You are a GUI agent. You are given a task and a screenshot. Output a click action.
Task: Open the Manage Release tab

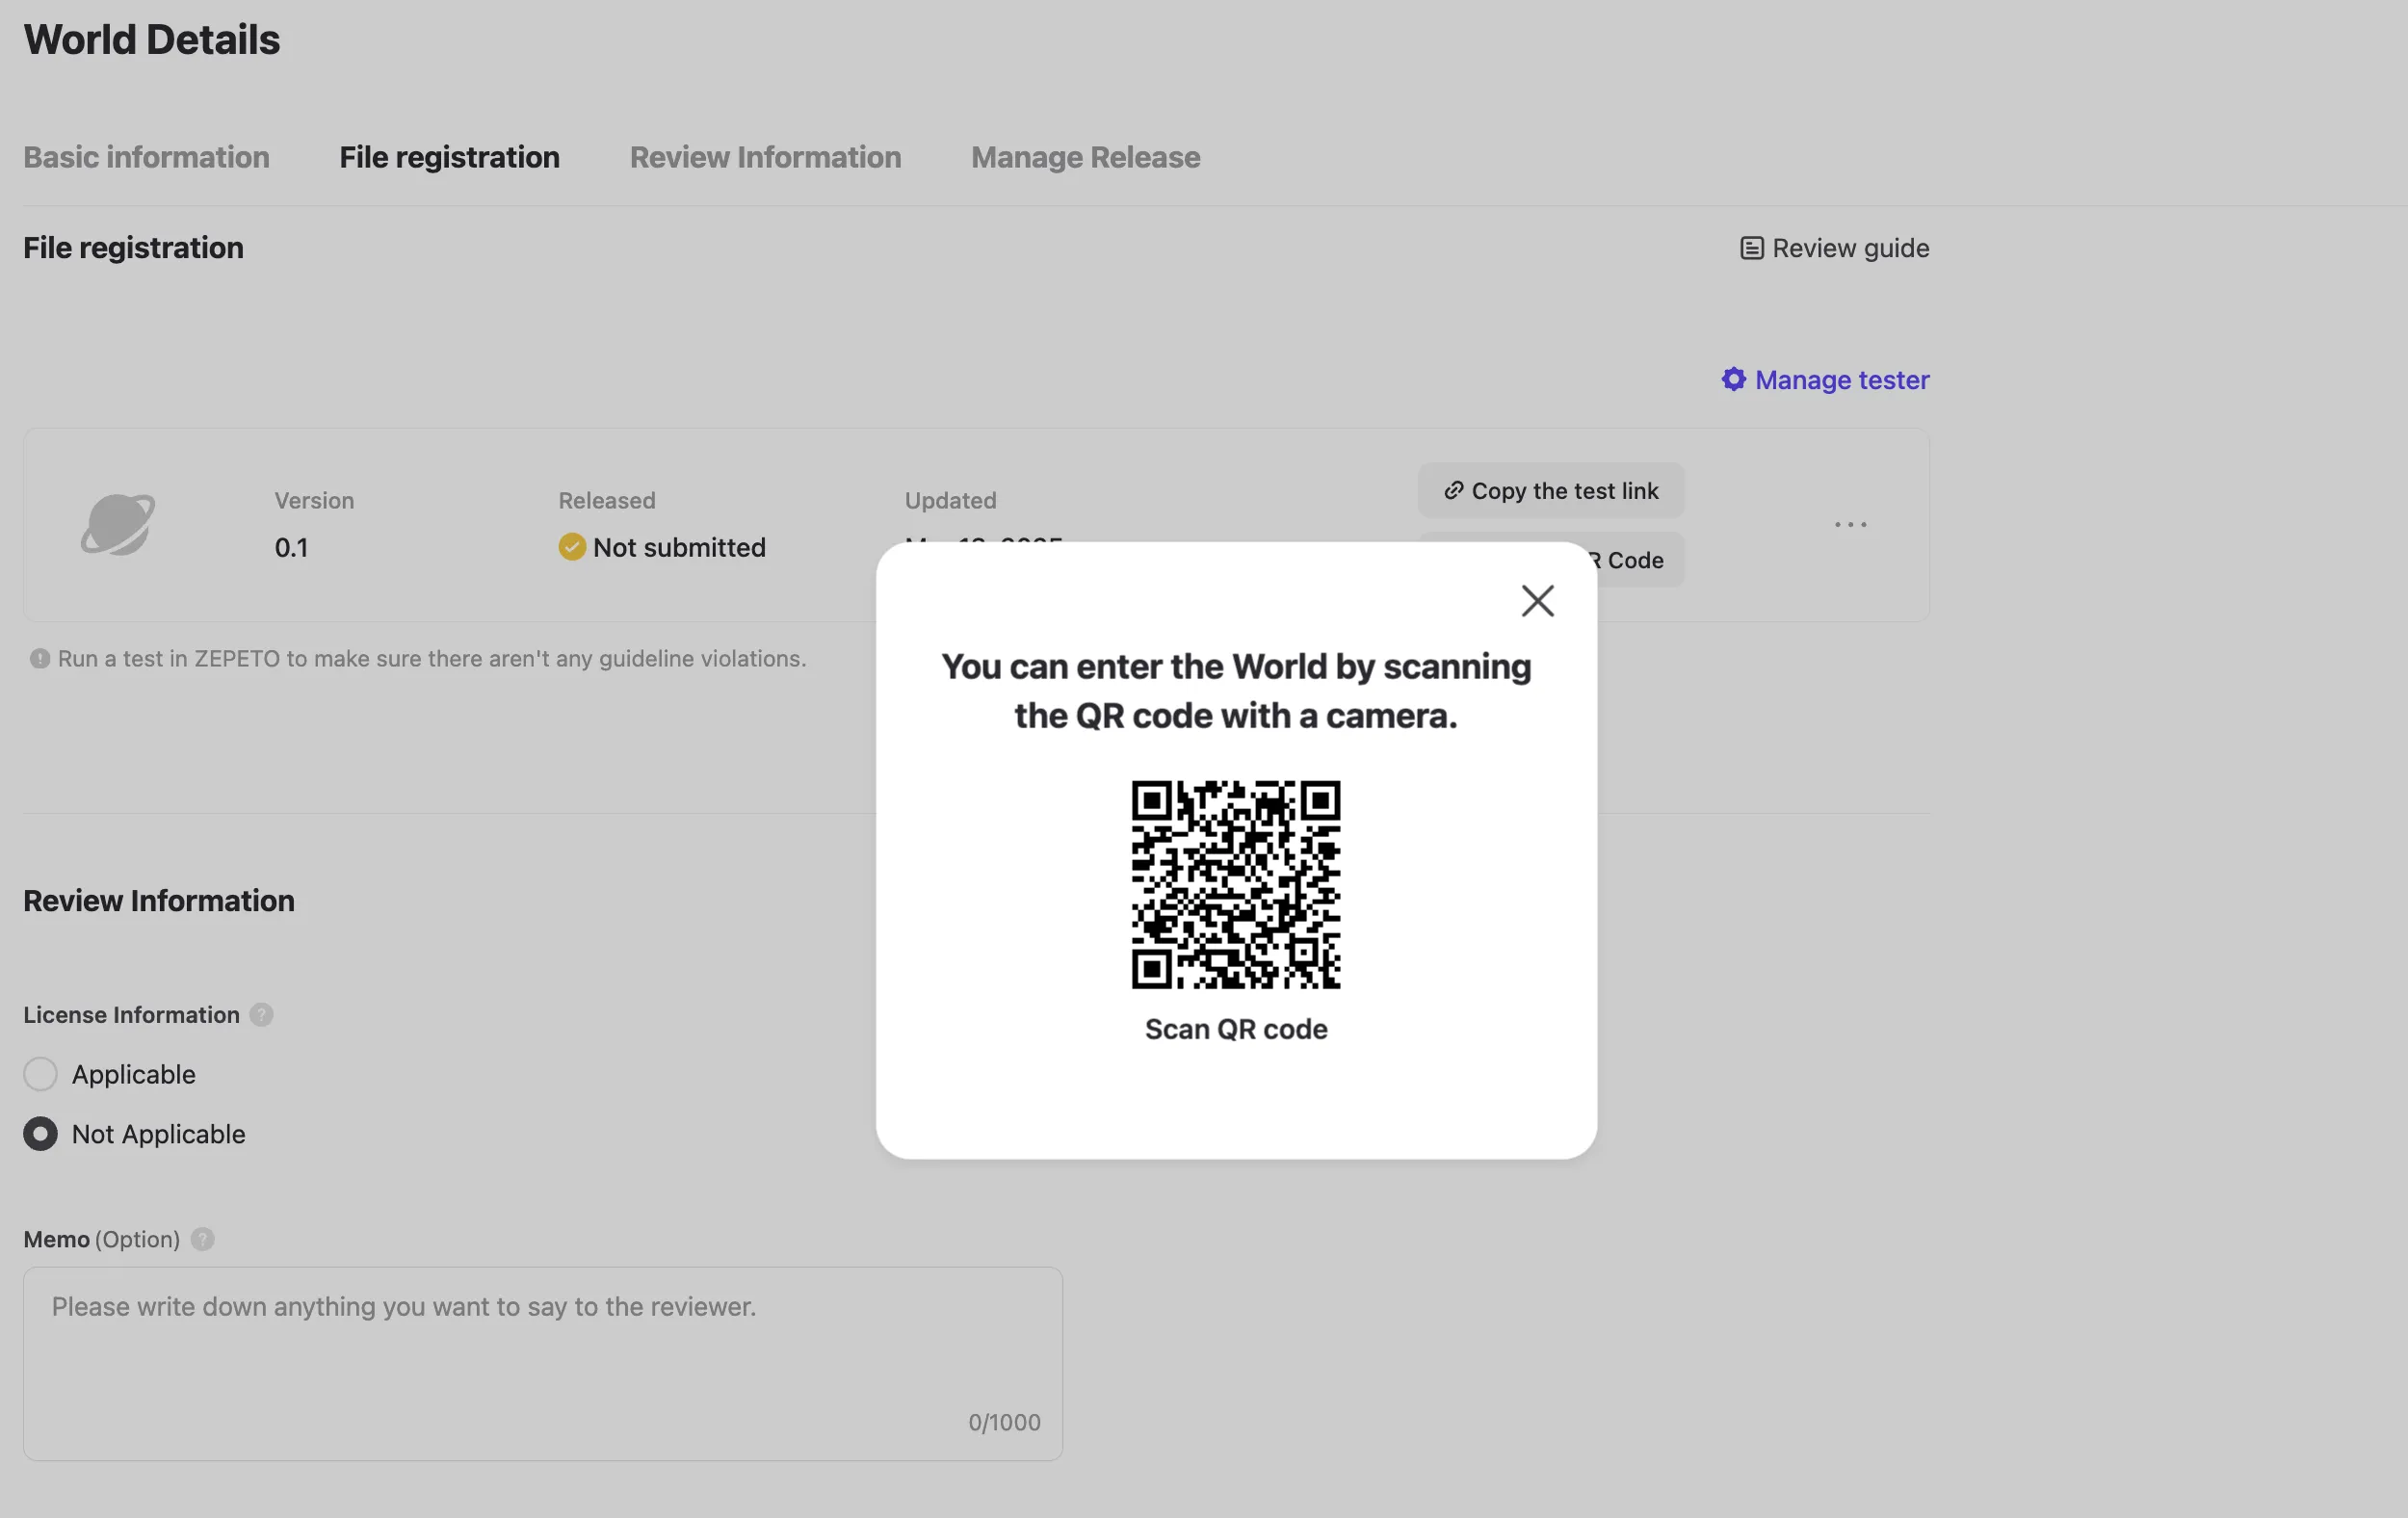click(1085, 157)
